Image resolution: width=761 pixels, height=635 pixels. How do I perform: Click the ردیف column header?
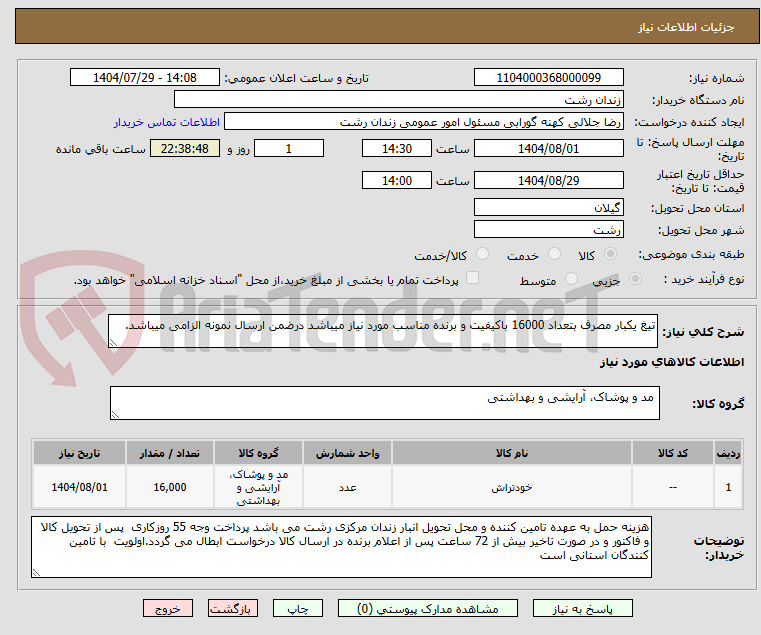(728, 453)
